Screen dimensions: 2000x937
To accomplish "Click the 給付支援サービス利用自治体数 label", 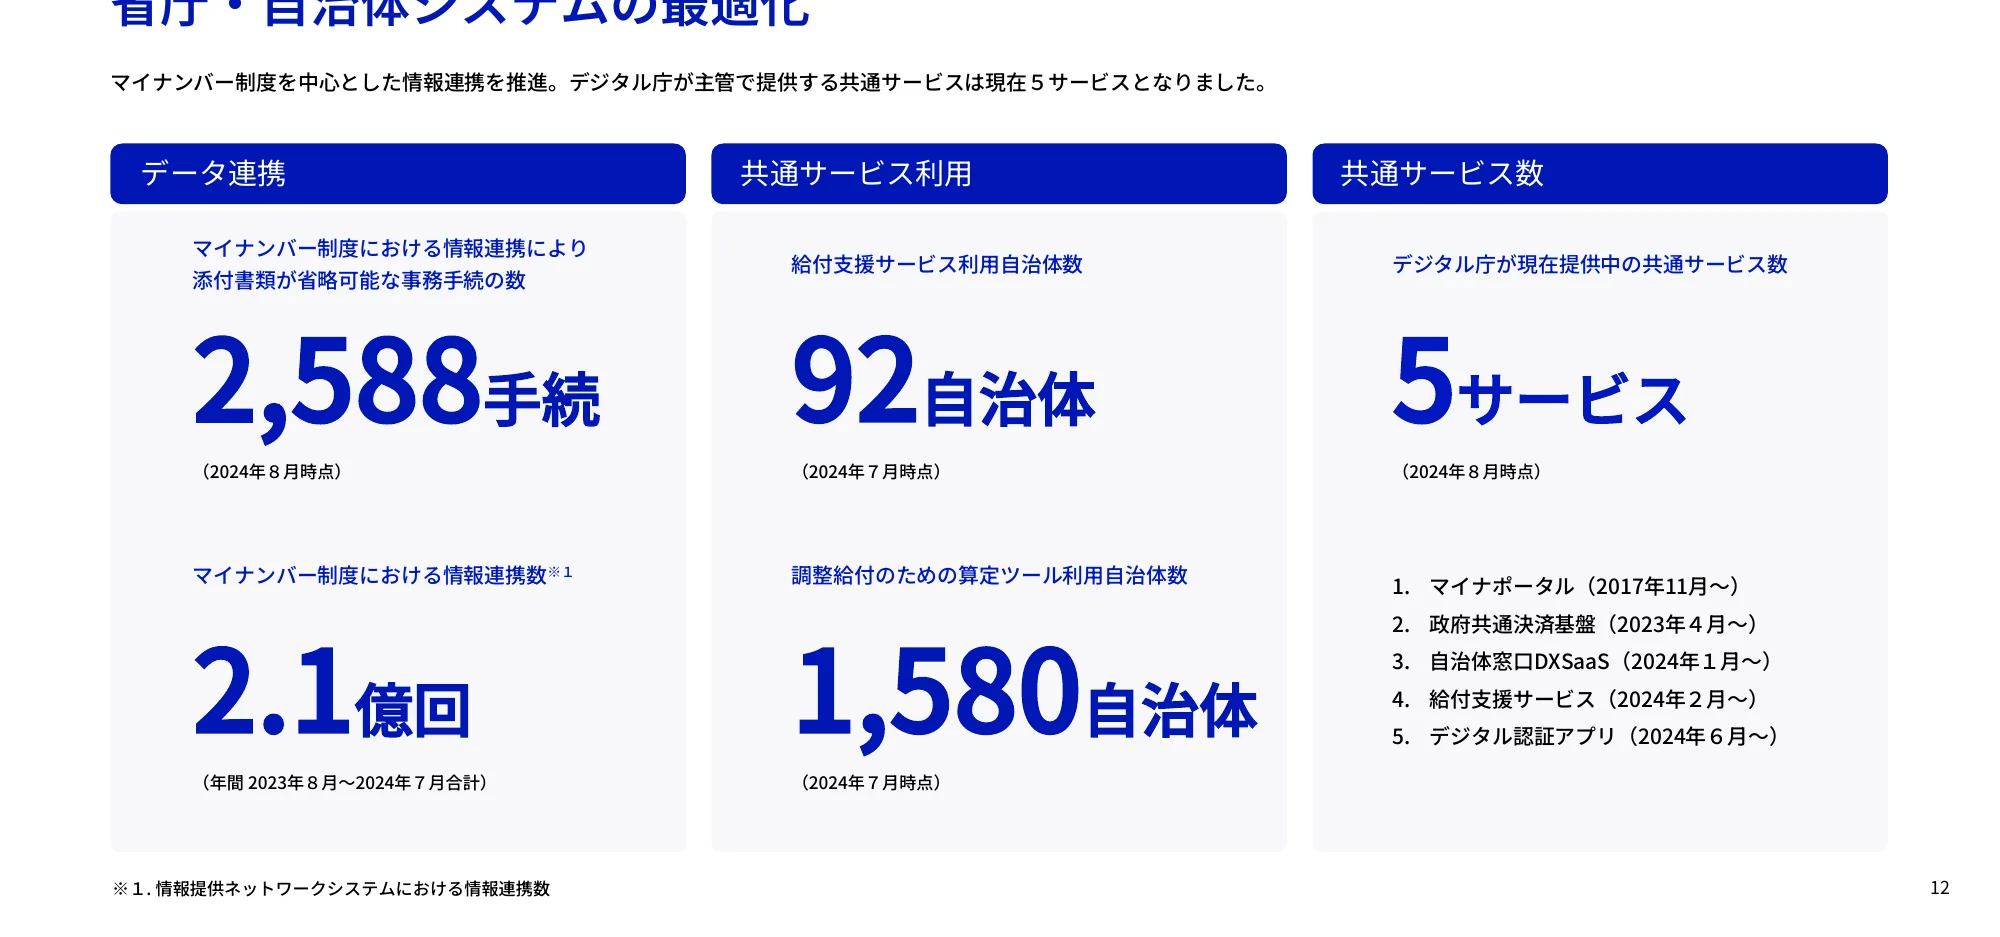I will point(936,264).
